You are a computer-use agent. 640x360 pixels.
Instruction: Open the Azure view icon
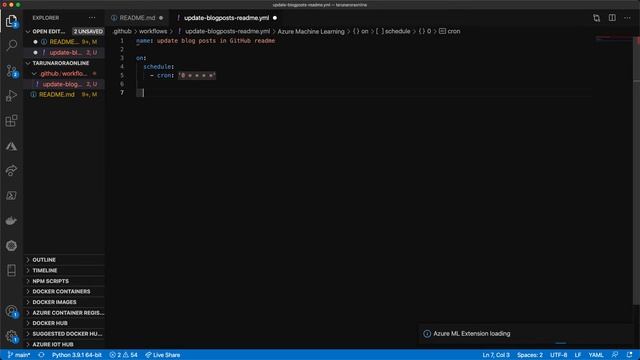point(11,146)
